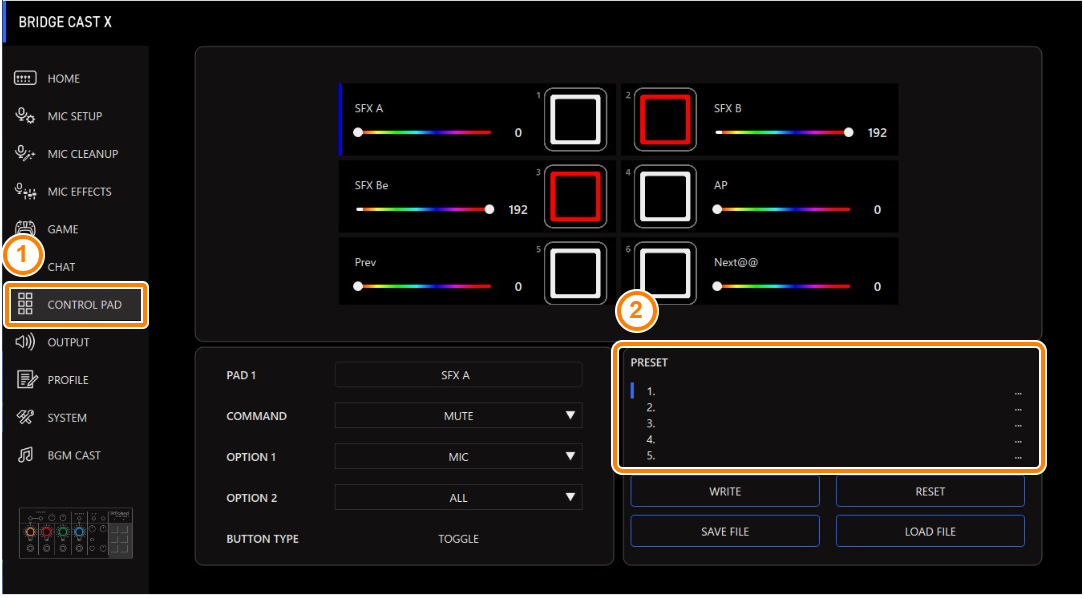Open the more options for preset 3
This screenshot has height=598, width=1084.
1018,425
